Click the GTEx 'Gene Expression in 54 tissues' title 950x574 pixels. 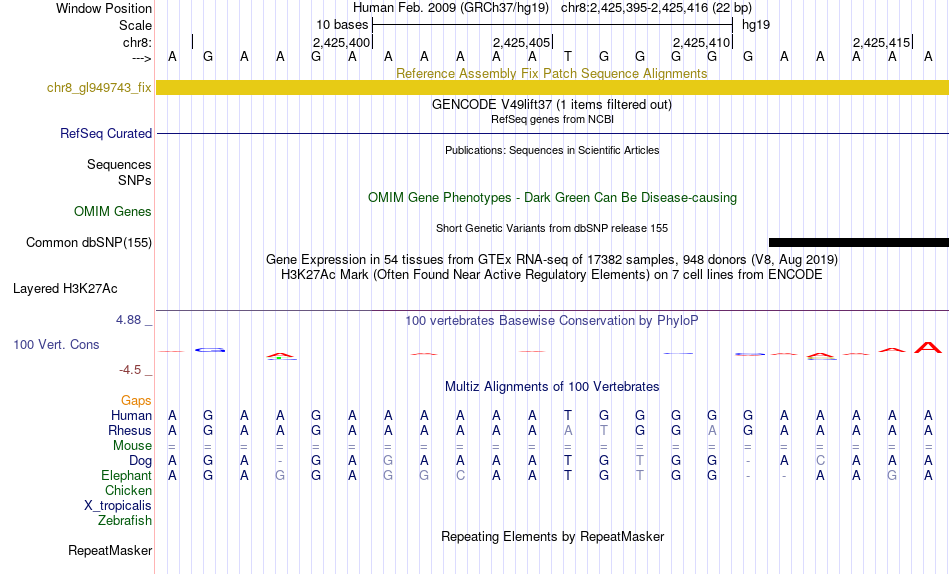[552, 259]
